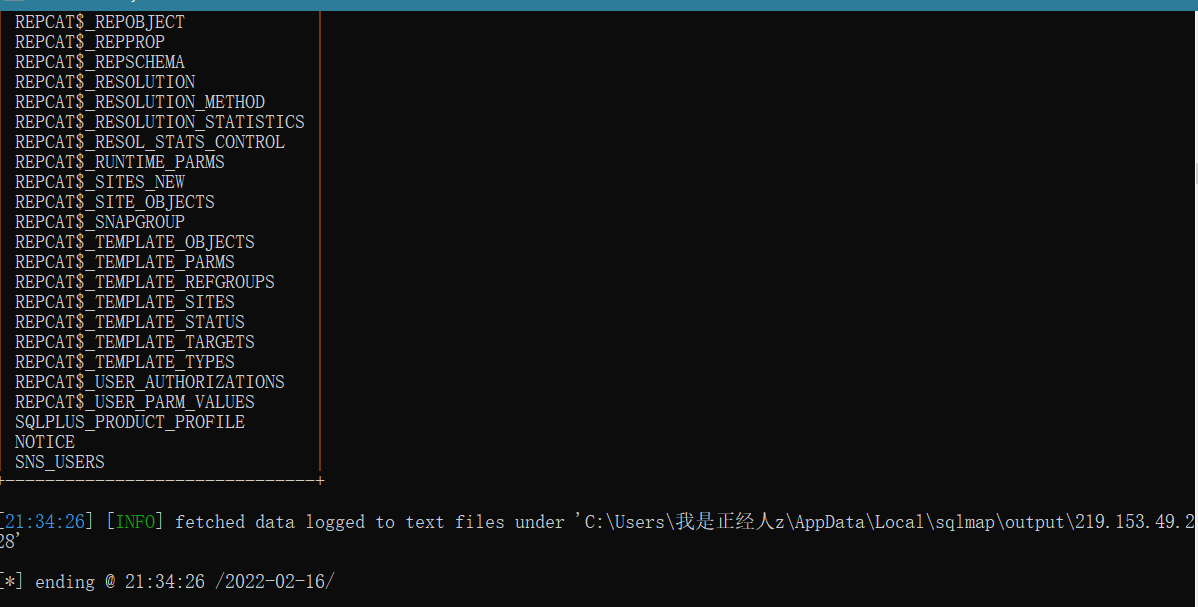Select the REPCAT$_USER_AUTHORIZATIONS line
This screenshot has width=1198, height=607.
(150, 382)
